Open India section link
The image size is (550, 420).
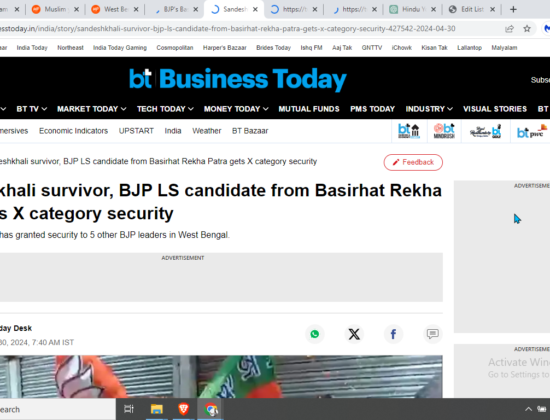point(173,131)
